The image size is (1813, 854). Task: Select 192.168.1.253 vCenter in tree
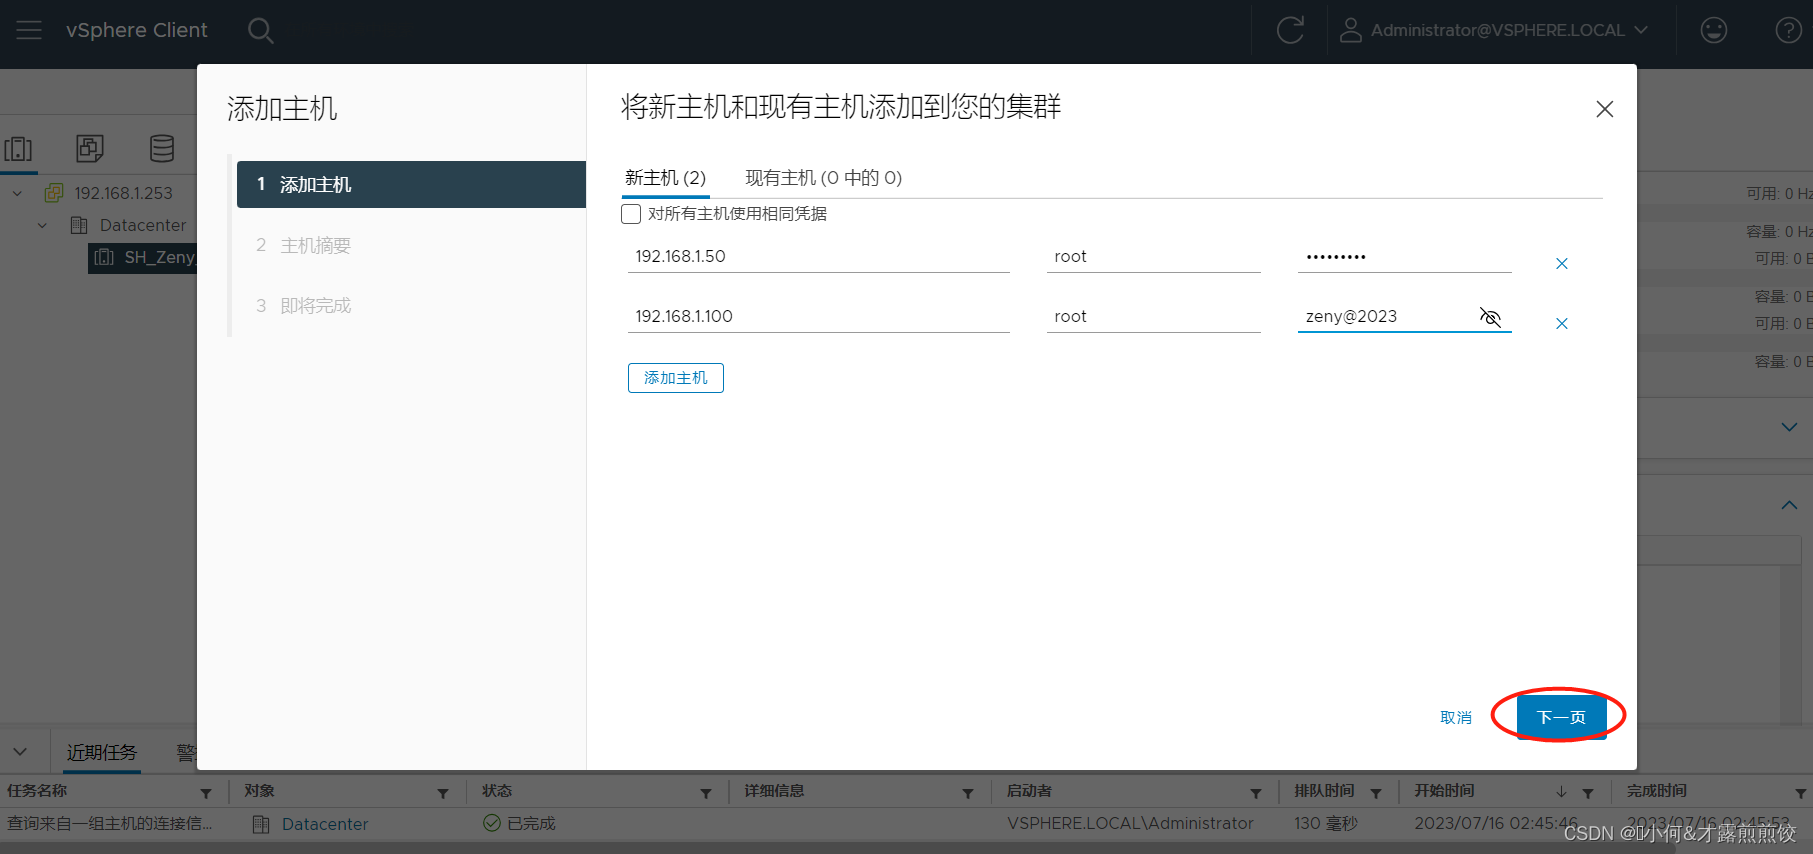click(123, 193)
